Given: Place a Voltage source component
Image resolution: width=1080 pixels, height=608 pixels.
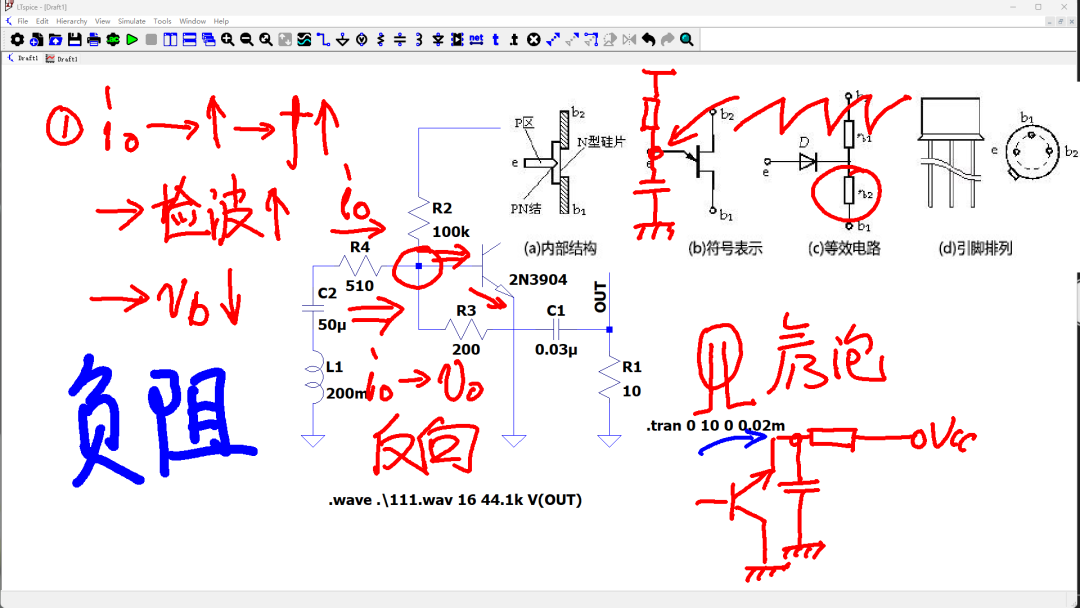Looking at the screenshot, I should pyautogui.click(x=362, y=40).
